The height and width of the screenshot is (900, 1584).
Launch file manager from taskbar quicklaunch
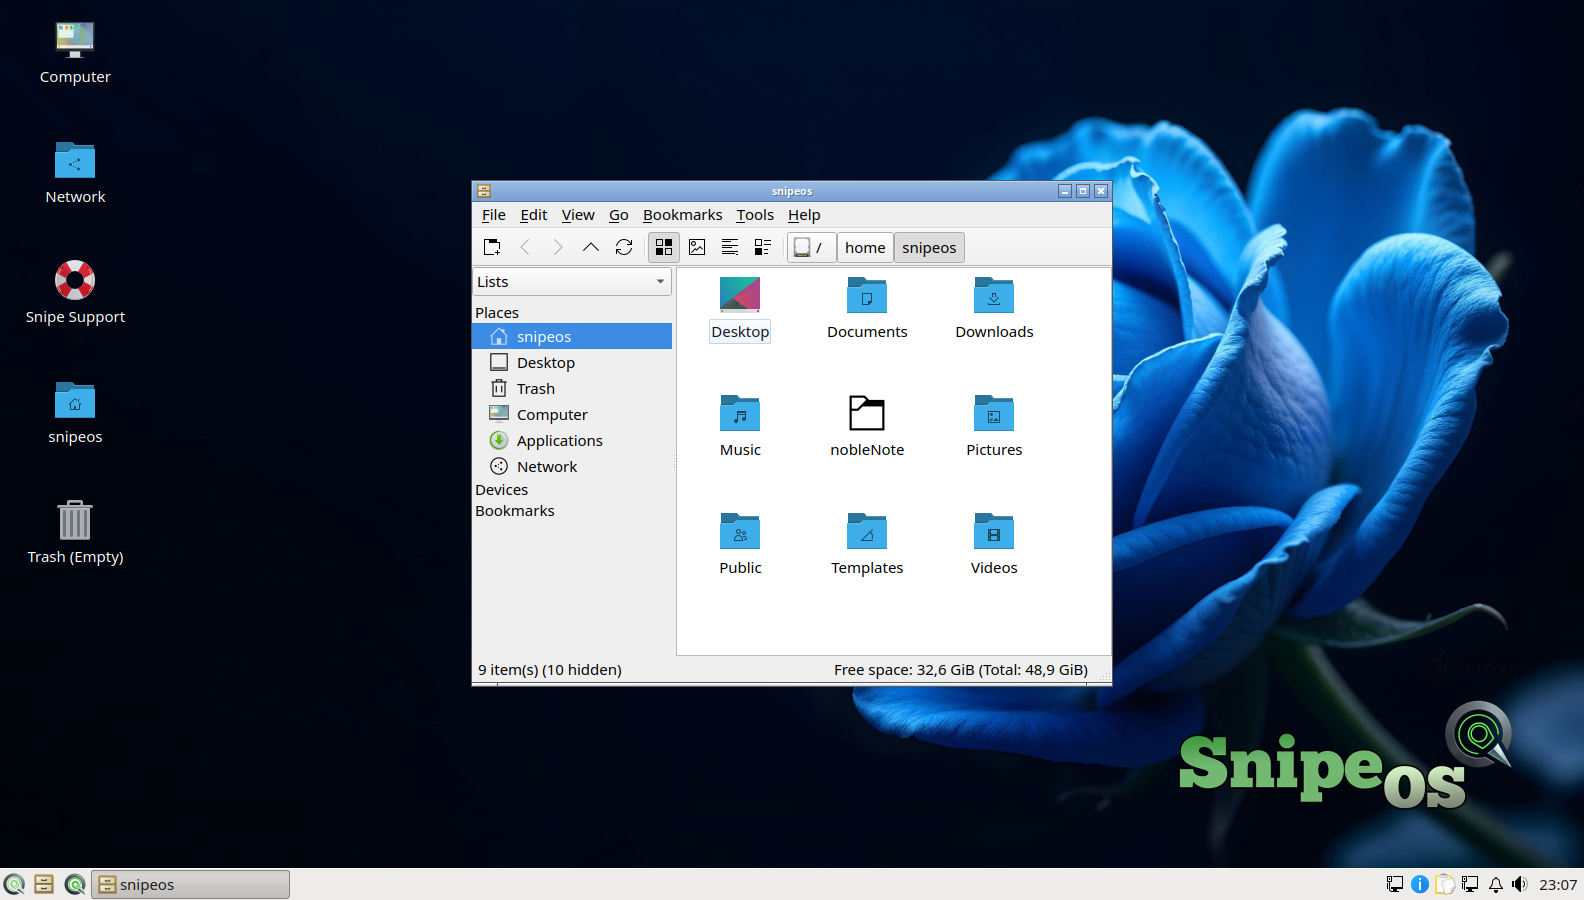click(x=44, y=884)
